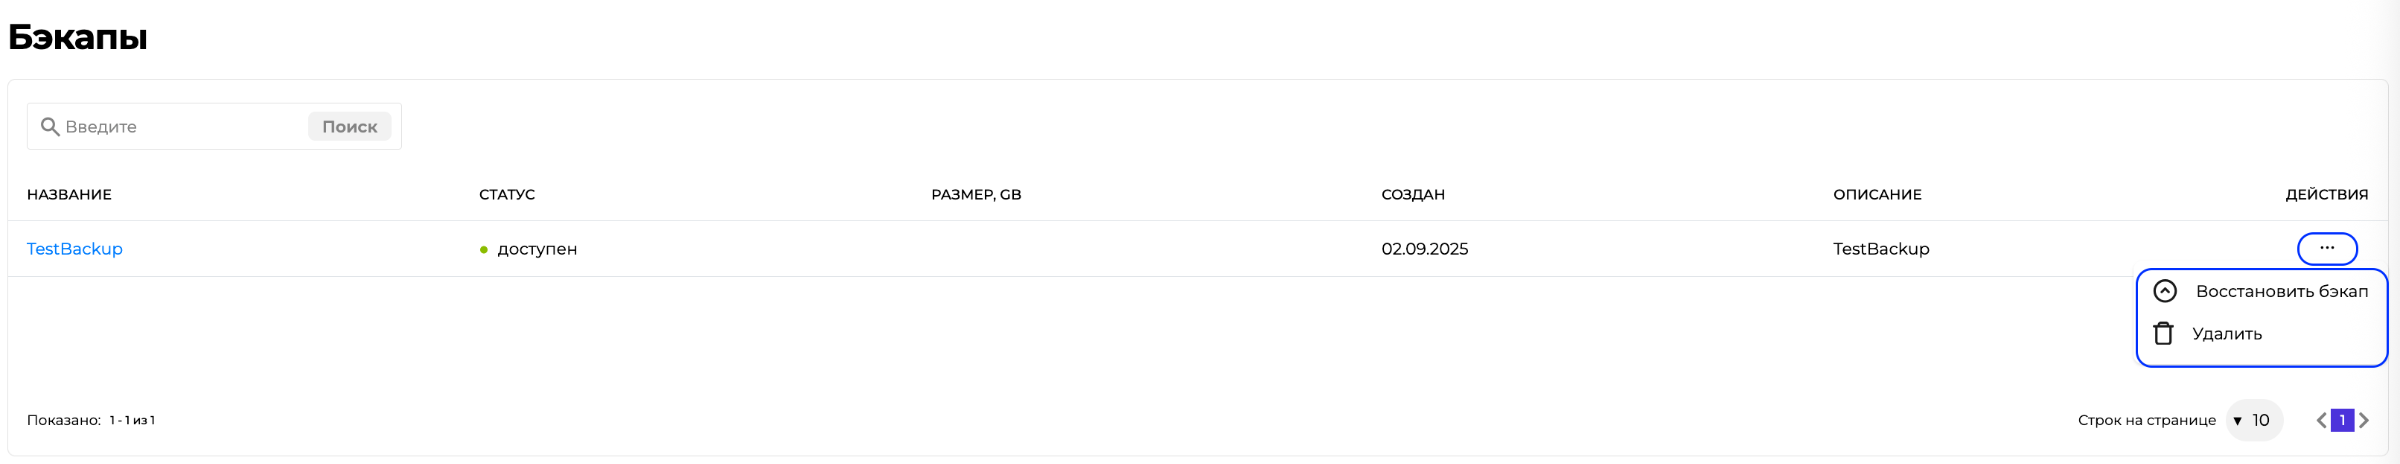
Task: Click the ОПИСАНИЕ column header
Action: point(1877,195)
